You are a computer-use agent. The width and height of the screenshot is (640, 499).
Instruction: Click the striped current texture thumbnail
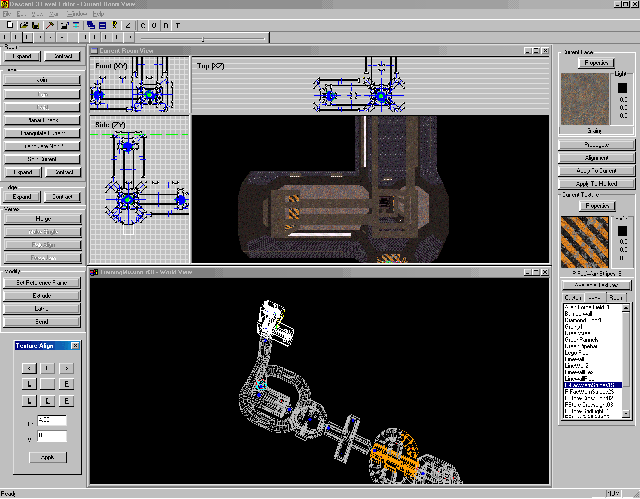pyautogui.click(x=584, y=242)
